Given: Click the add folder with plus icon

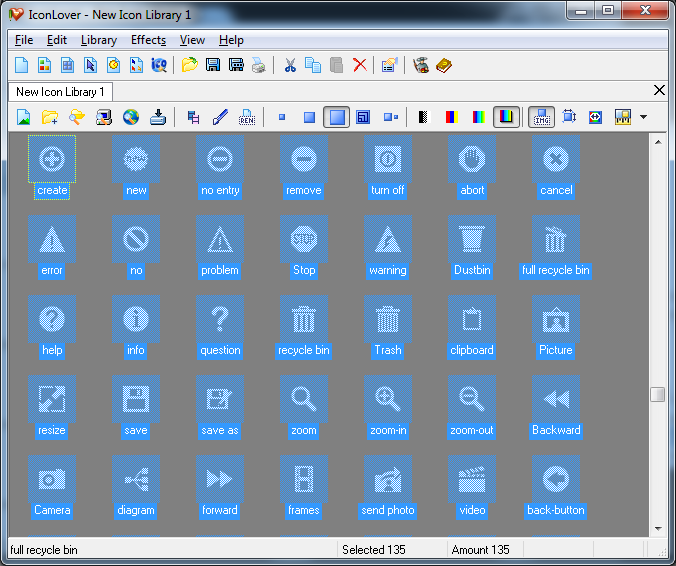Looking at the screenshot, I should point(50,117).
